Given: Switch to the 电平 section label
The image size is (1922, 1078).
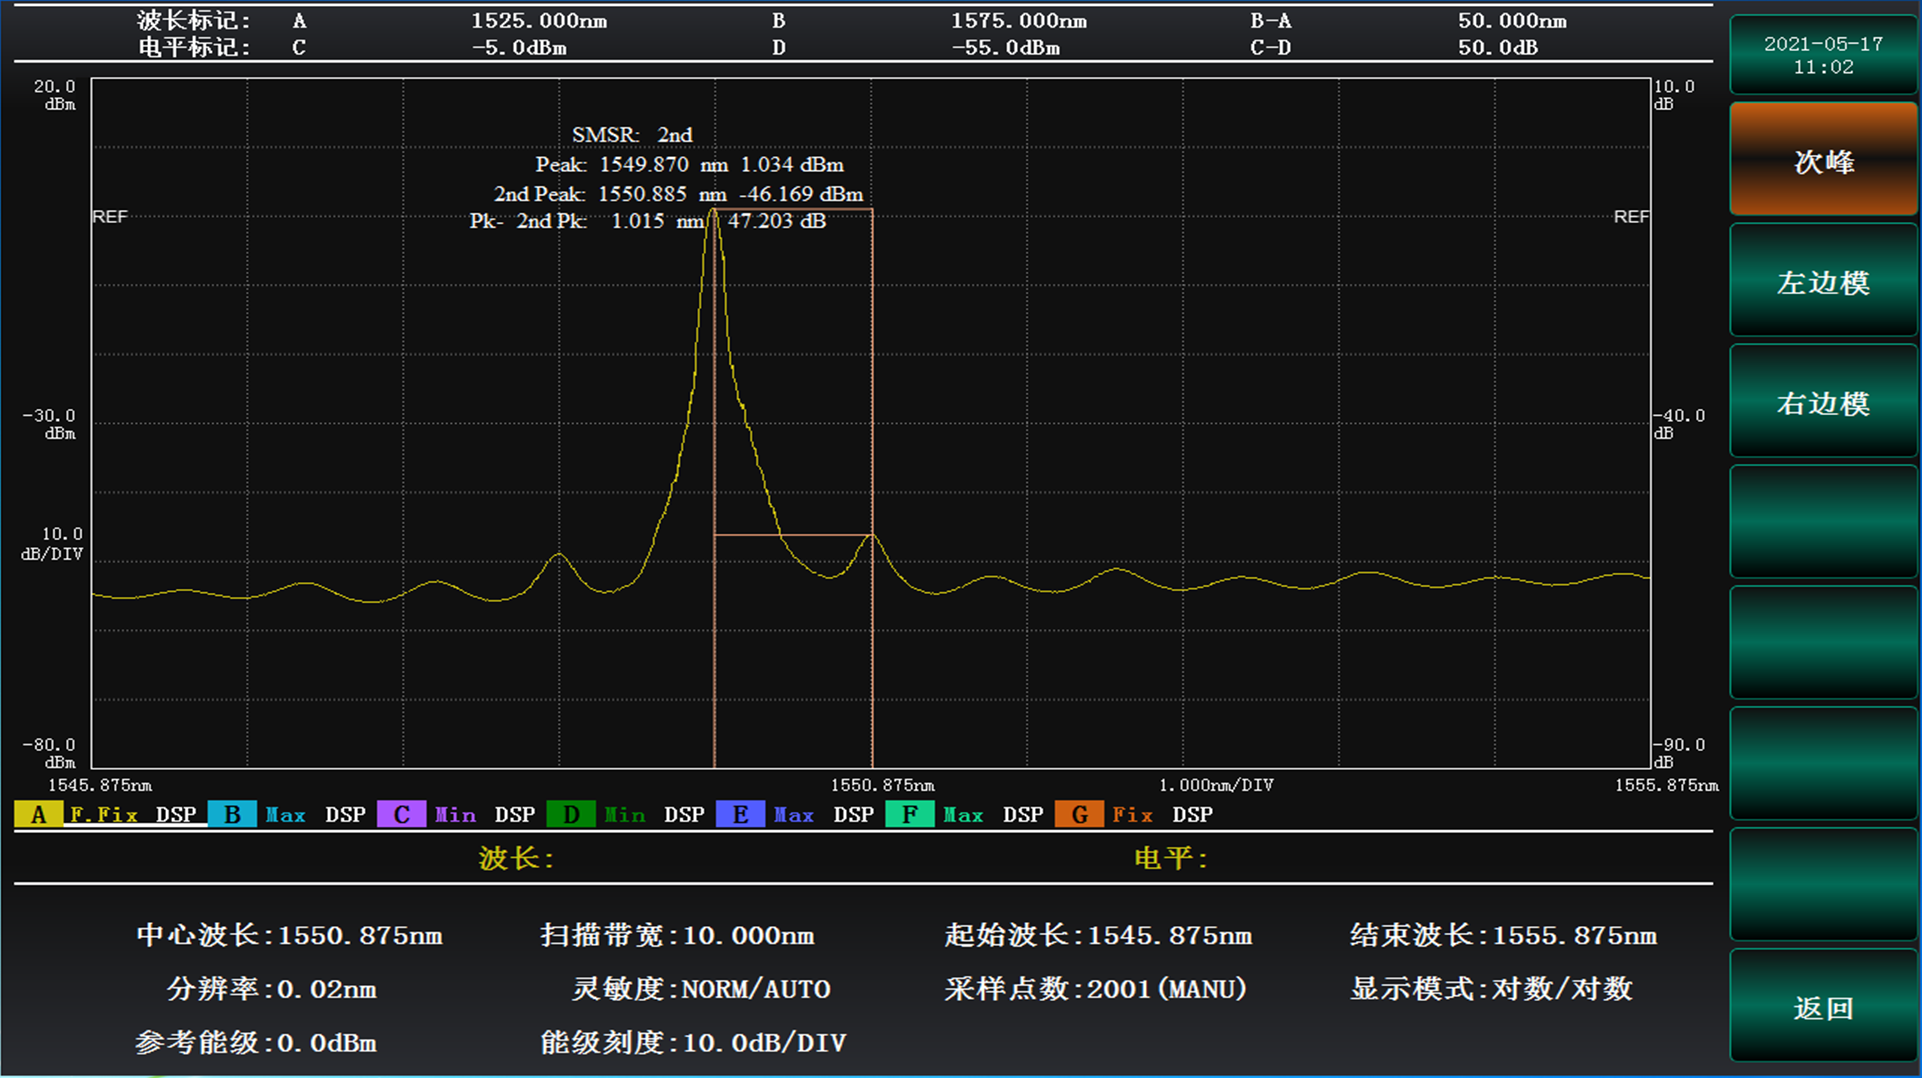Looking at the screenshot, I should click(1171, 859).
